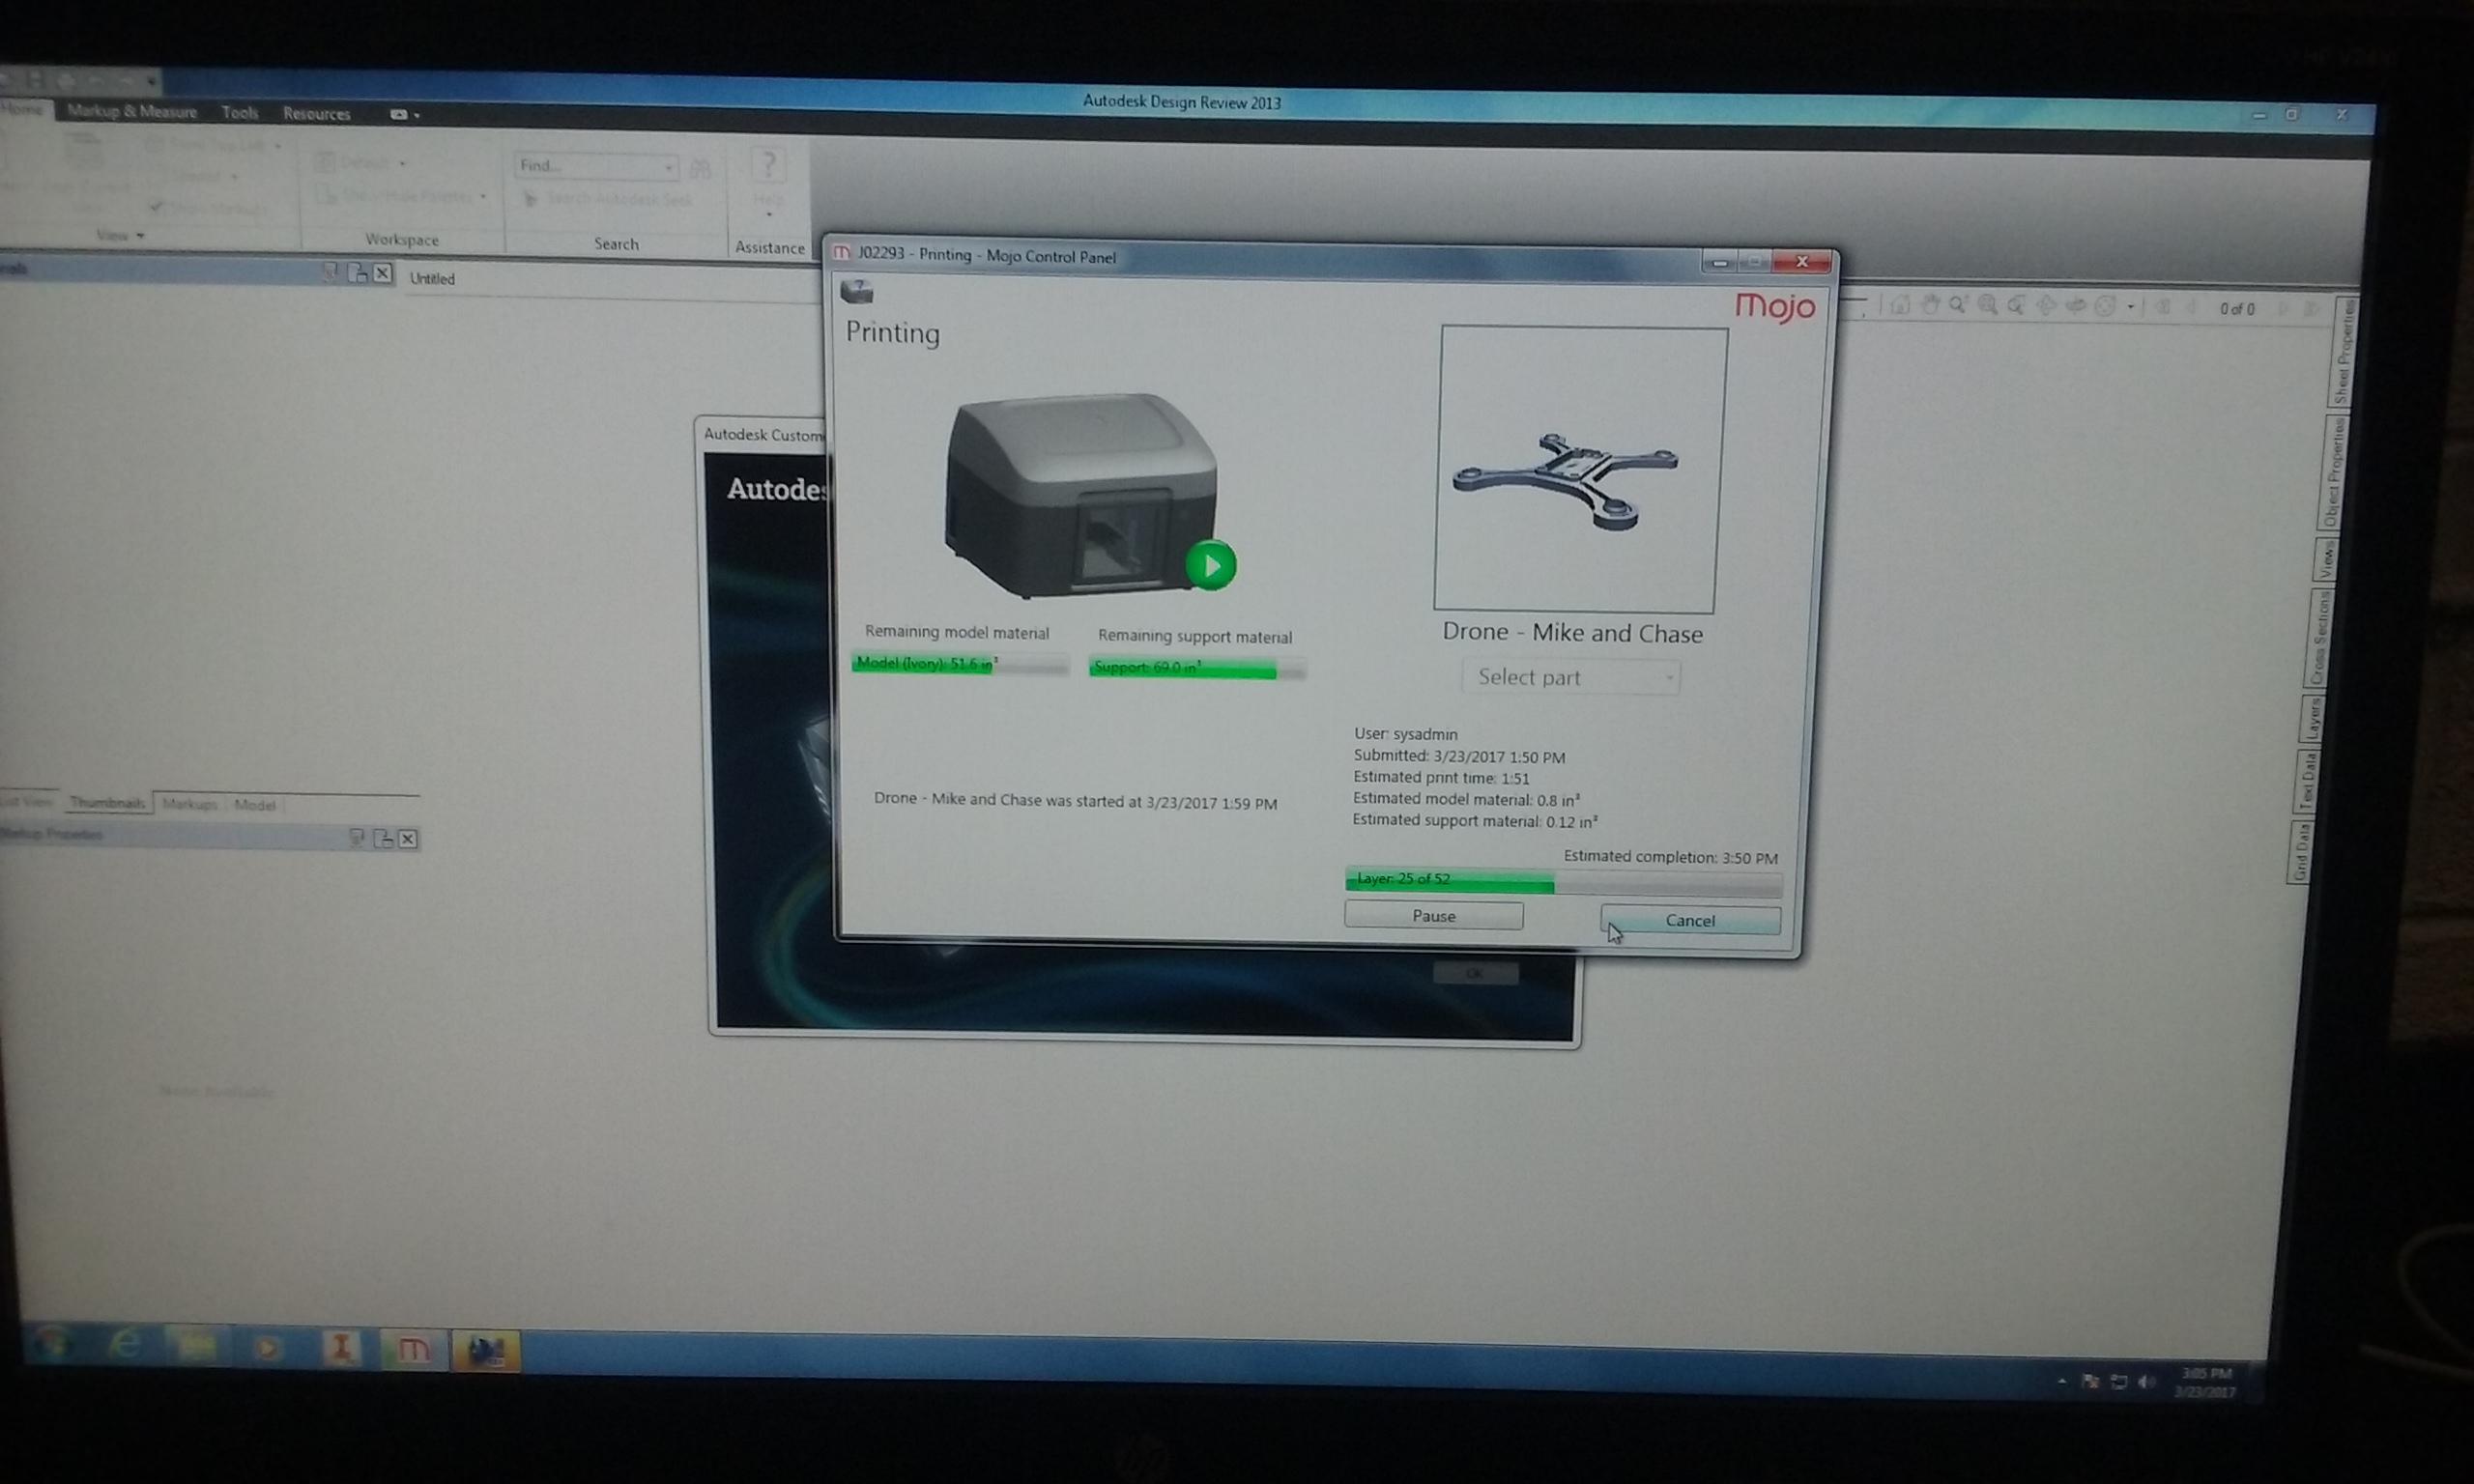Switch to the Model palette tab
Image resolution: width=2474 pixels, height=1484 pixels.
254,805
